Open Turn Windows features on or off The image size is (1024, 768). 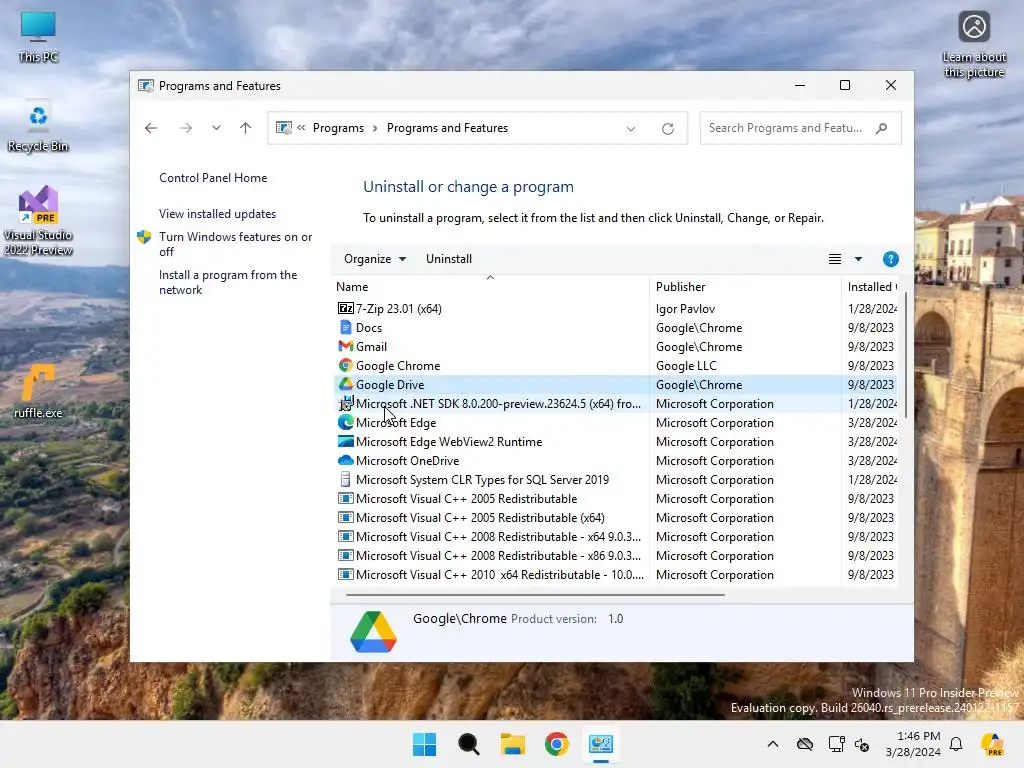236,244
